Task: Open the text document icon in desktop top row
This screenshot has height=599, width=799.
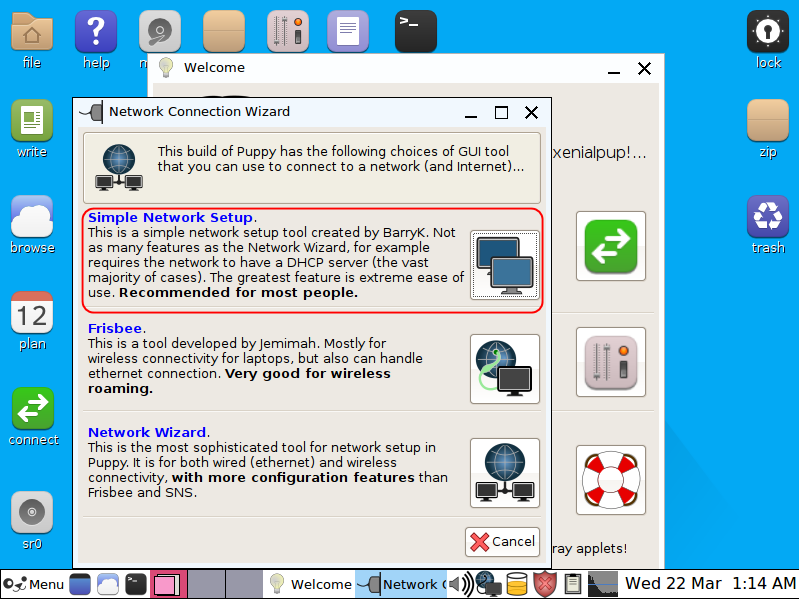Action: click(348, 32)
